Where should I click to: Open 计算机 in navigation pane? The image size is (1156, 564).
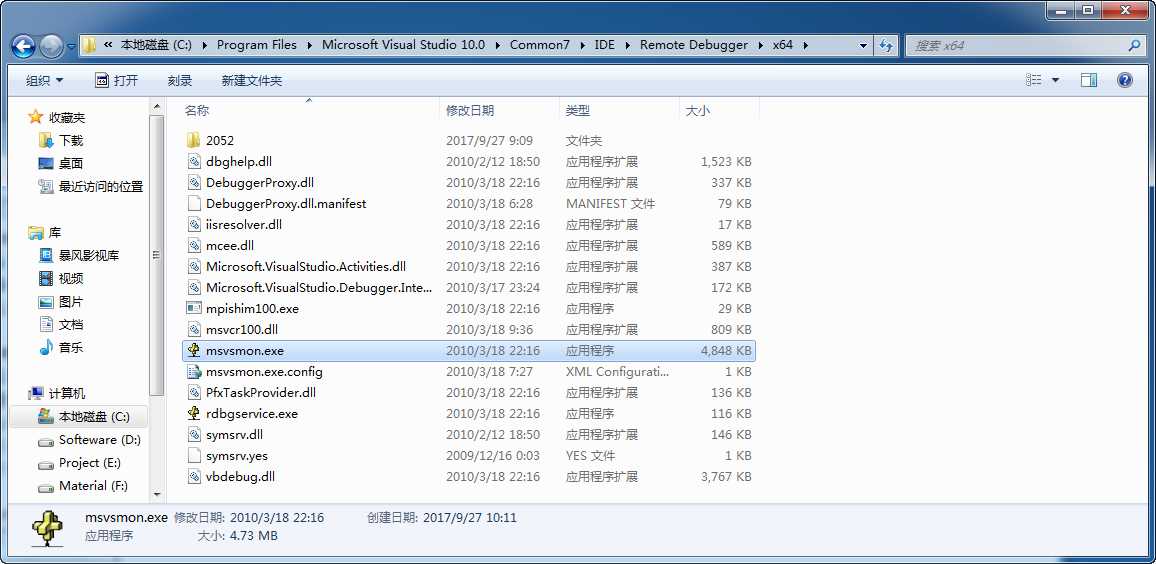point(66,394)
